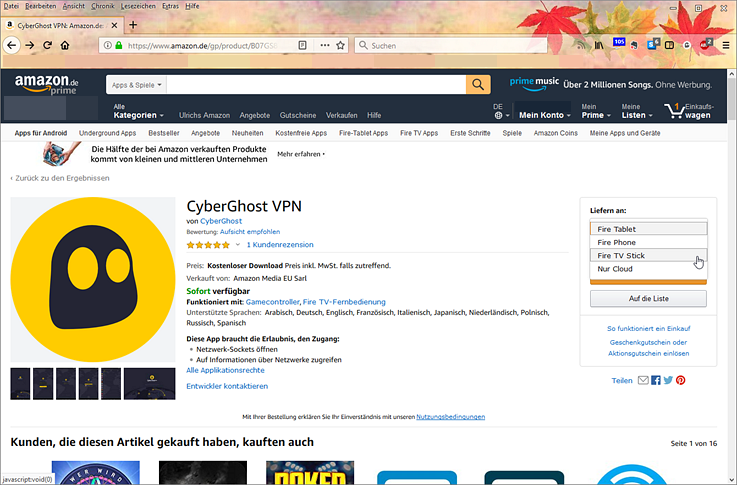The image size is (737, 485).
Task: Open the 1 Kundenrezension link
Action: 280,244
